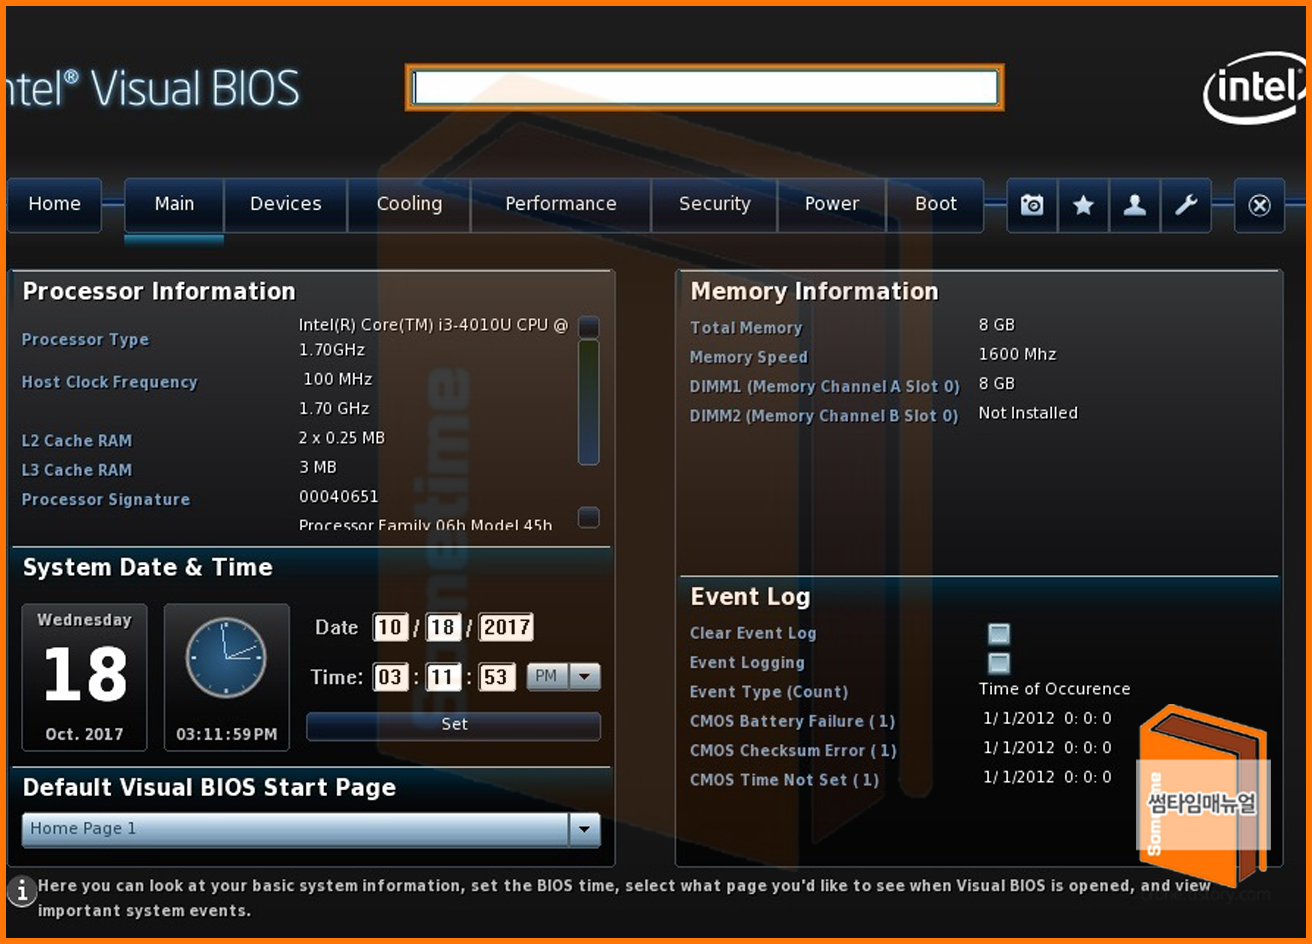Click the Event Logging label
This screenshot has height=944, width=1312.
(747, 663)
